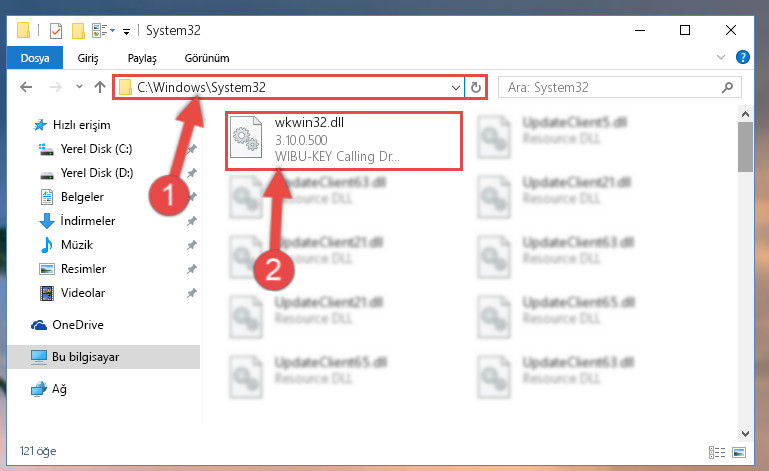Unpin Belgeler from quick access
The height and width of the screenshot is (471, 769).
pyautogui.click(x=192, y=197)
